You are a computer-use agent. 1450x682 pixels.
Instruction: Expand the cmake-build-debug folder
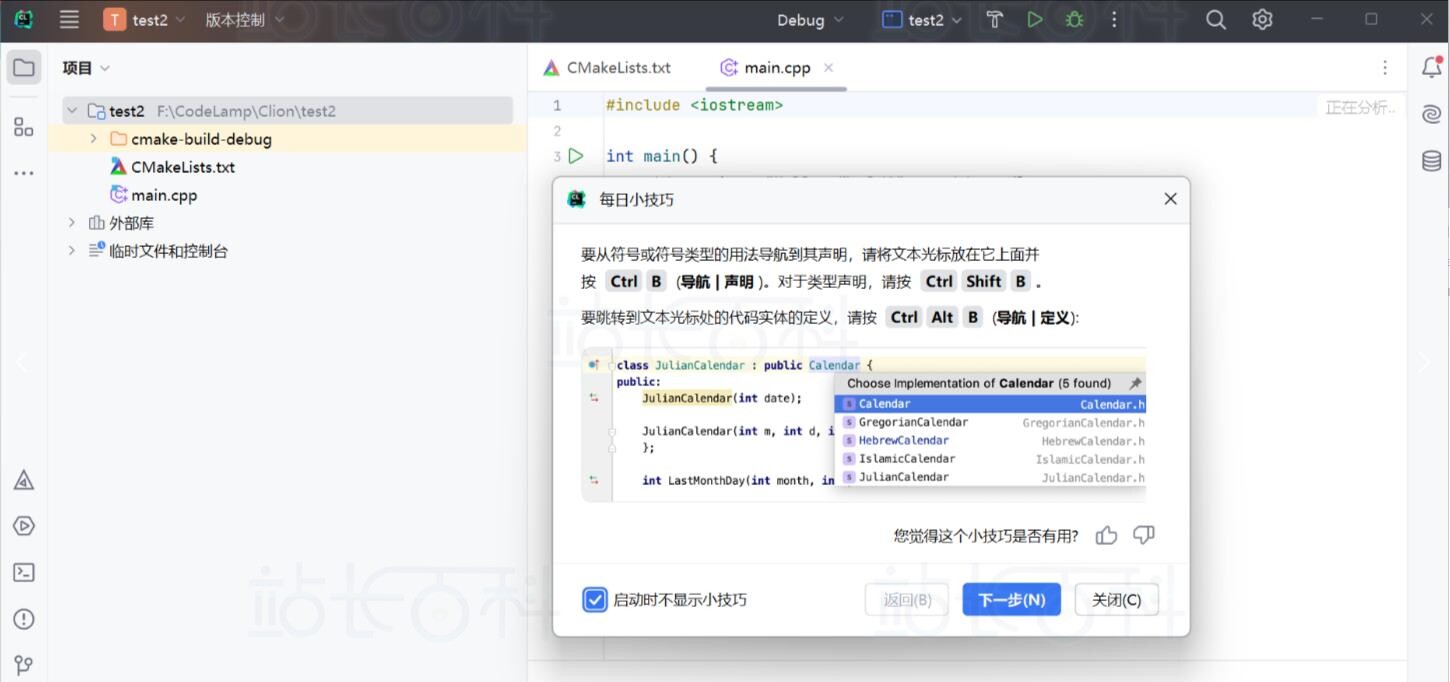[x=94, y=139]
